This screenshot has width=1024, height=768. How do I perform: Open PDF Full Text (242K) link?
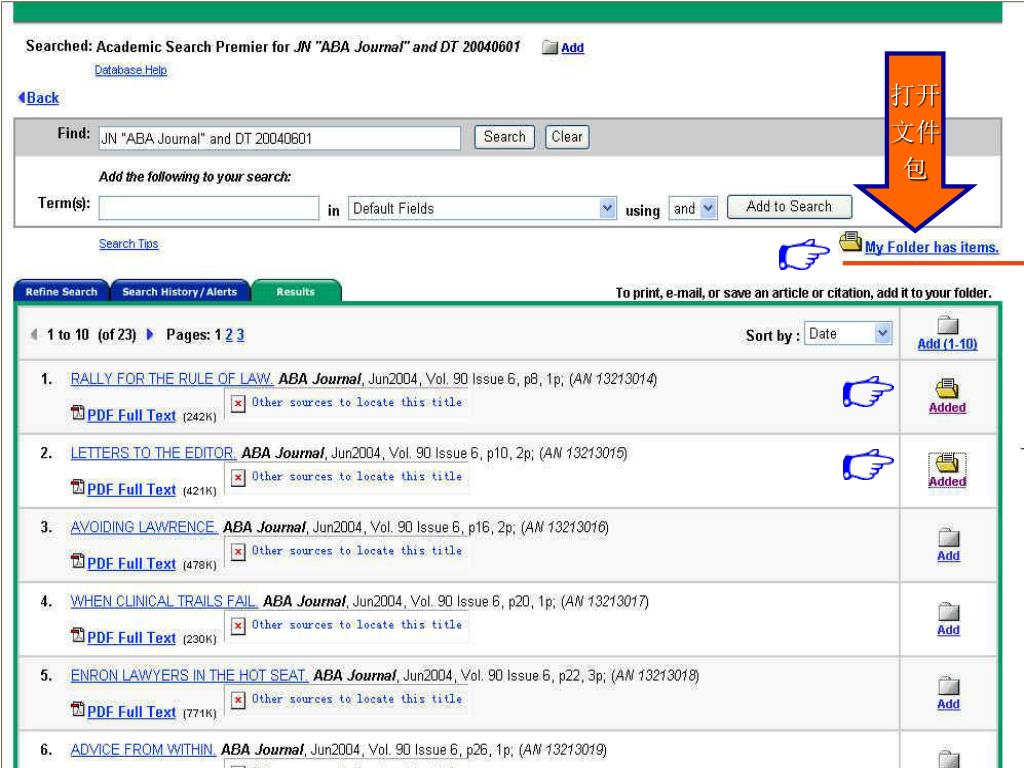pos(132,415)
